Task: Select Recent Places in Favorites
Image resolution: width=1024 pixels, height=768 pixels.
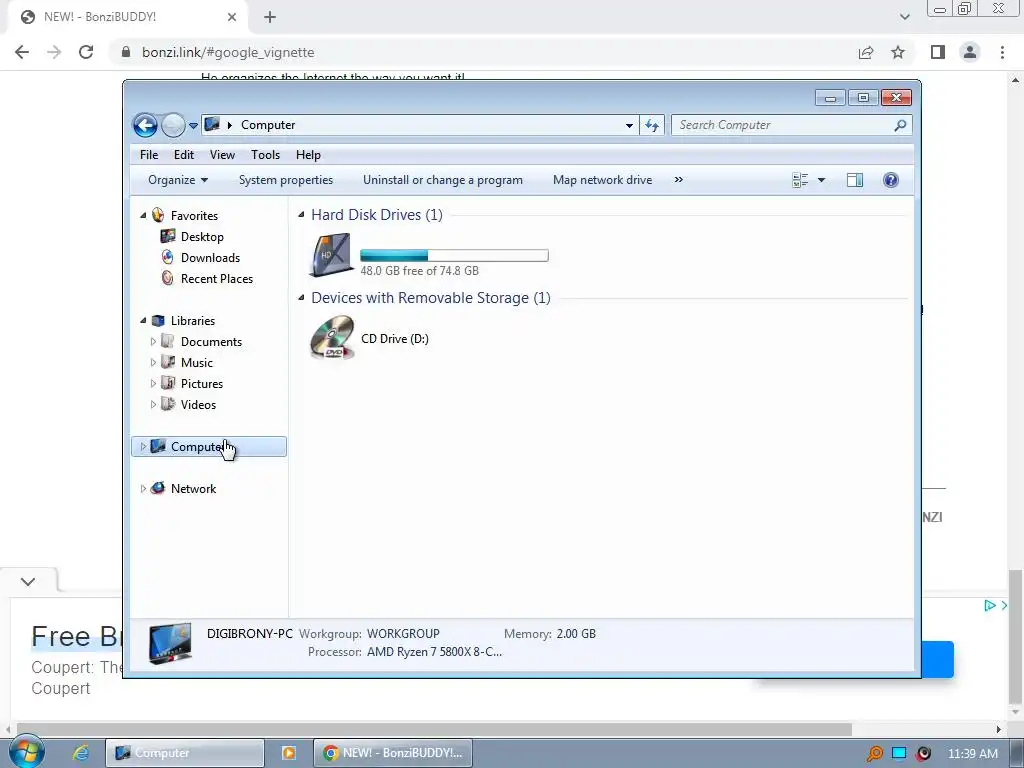Action: (217, 278)
